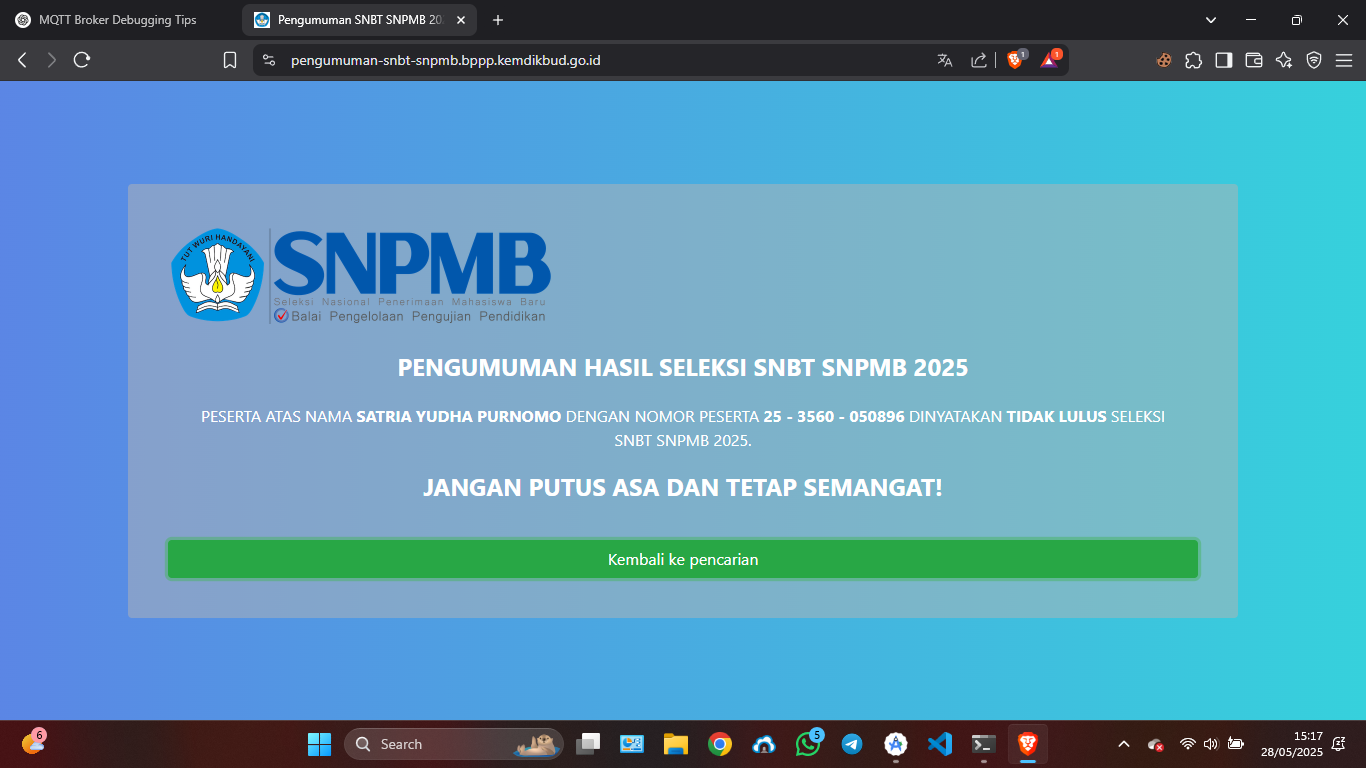Click the participant name SATRIA YUDHA PURNOMO
The image size is (1366, 768).
click(459, 416)
